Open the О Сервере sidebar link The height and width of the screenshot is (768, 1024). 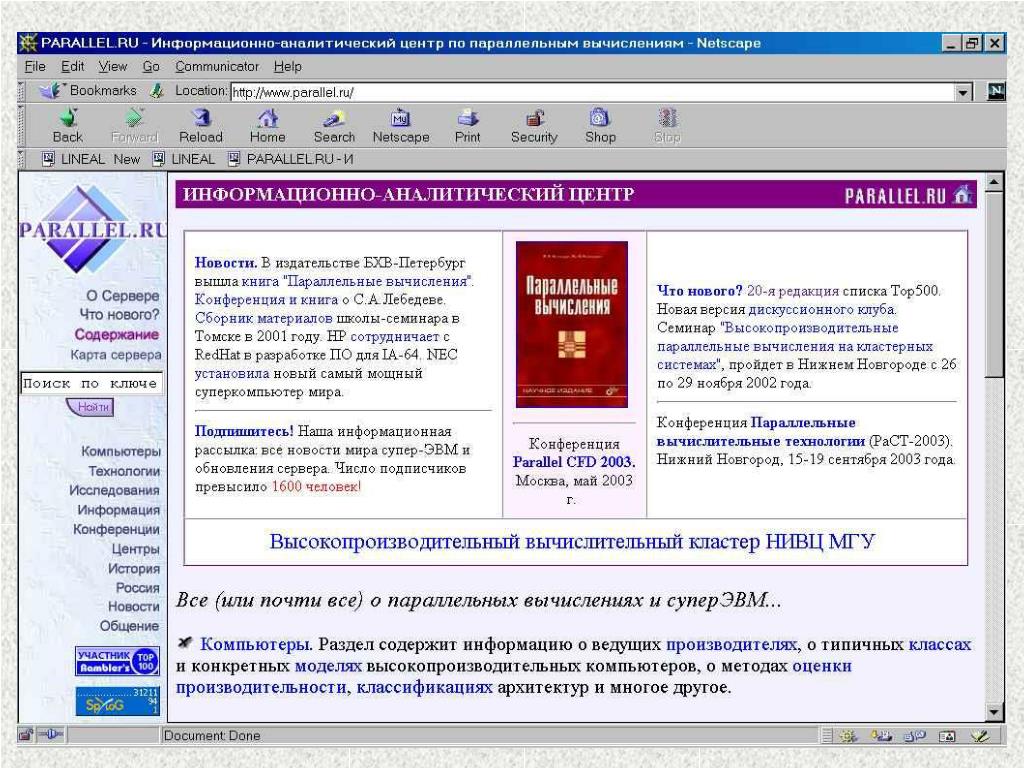pyautogui.click(x=123, y=296)
